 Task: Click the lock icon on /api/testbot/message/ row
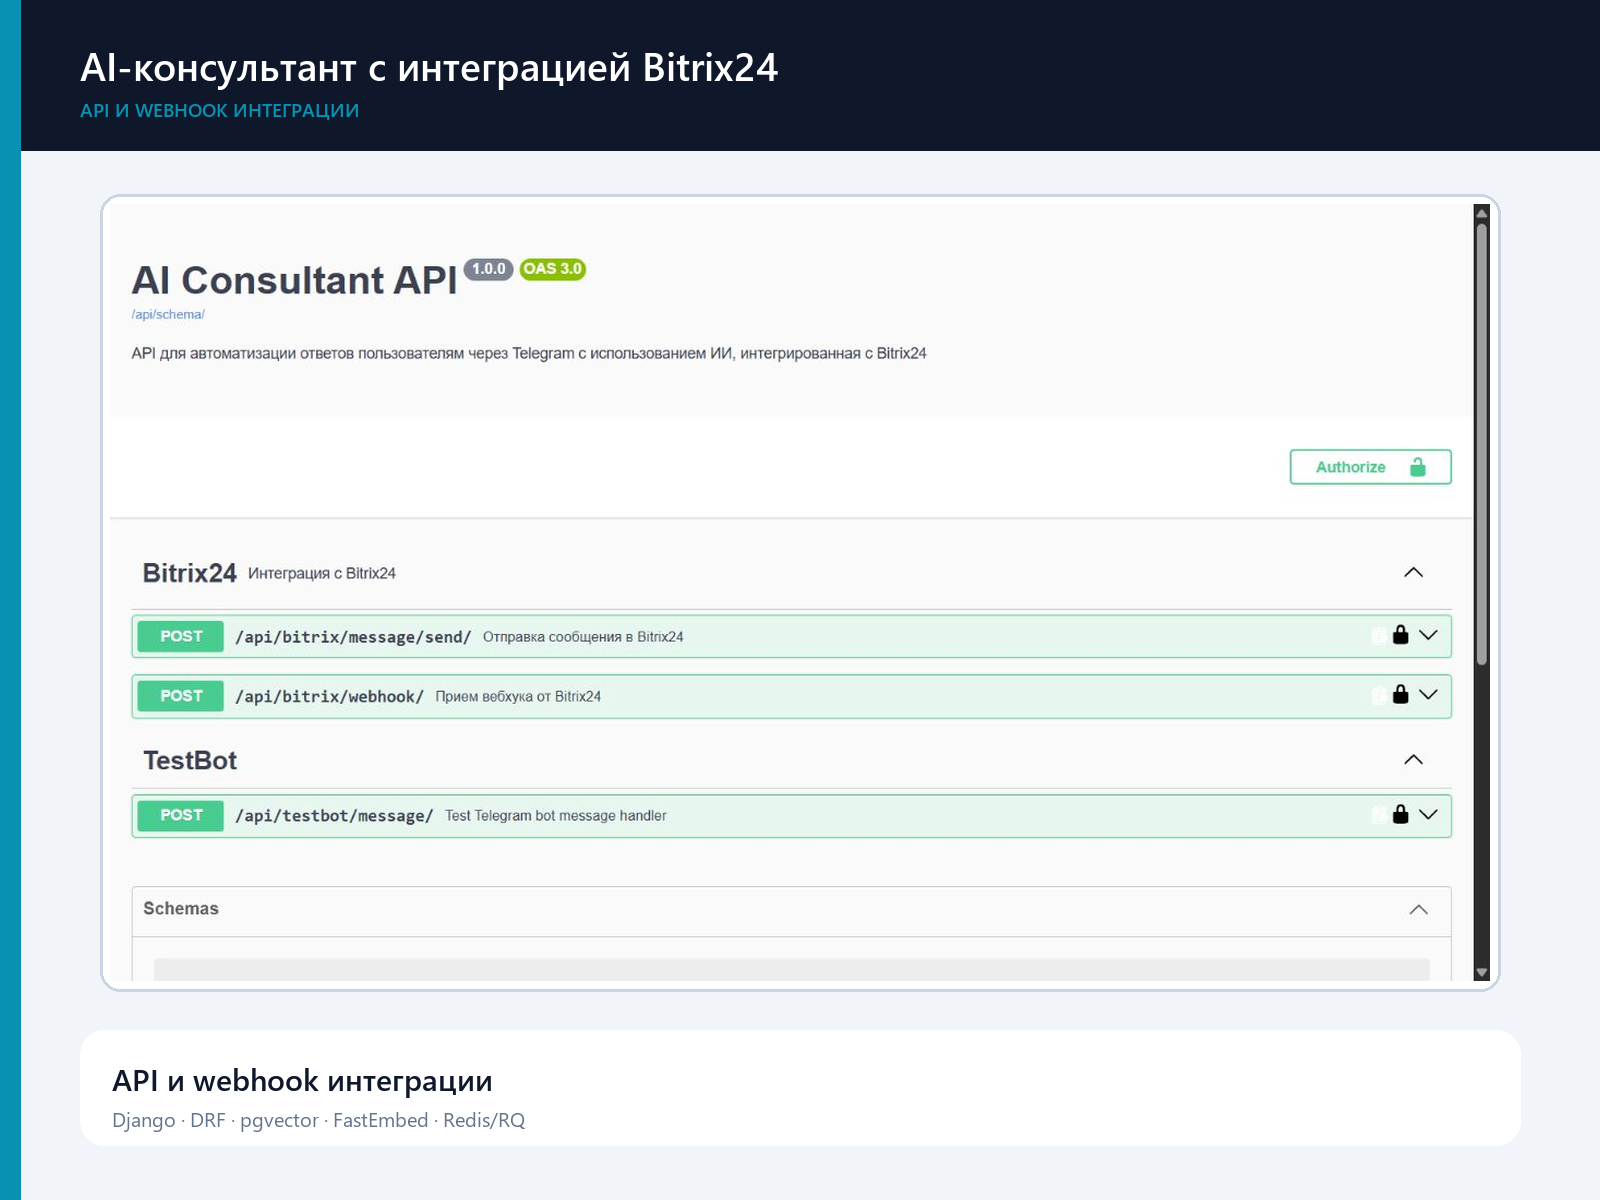point(1400,814)
